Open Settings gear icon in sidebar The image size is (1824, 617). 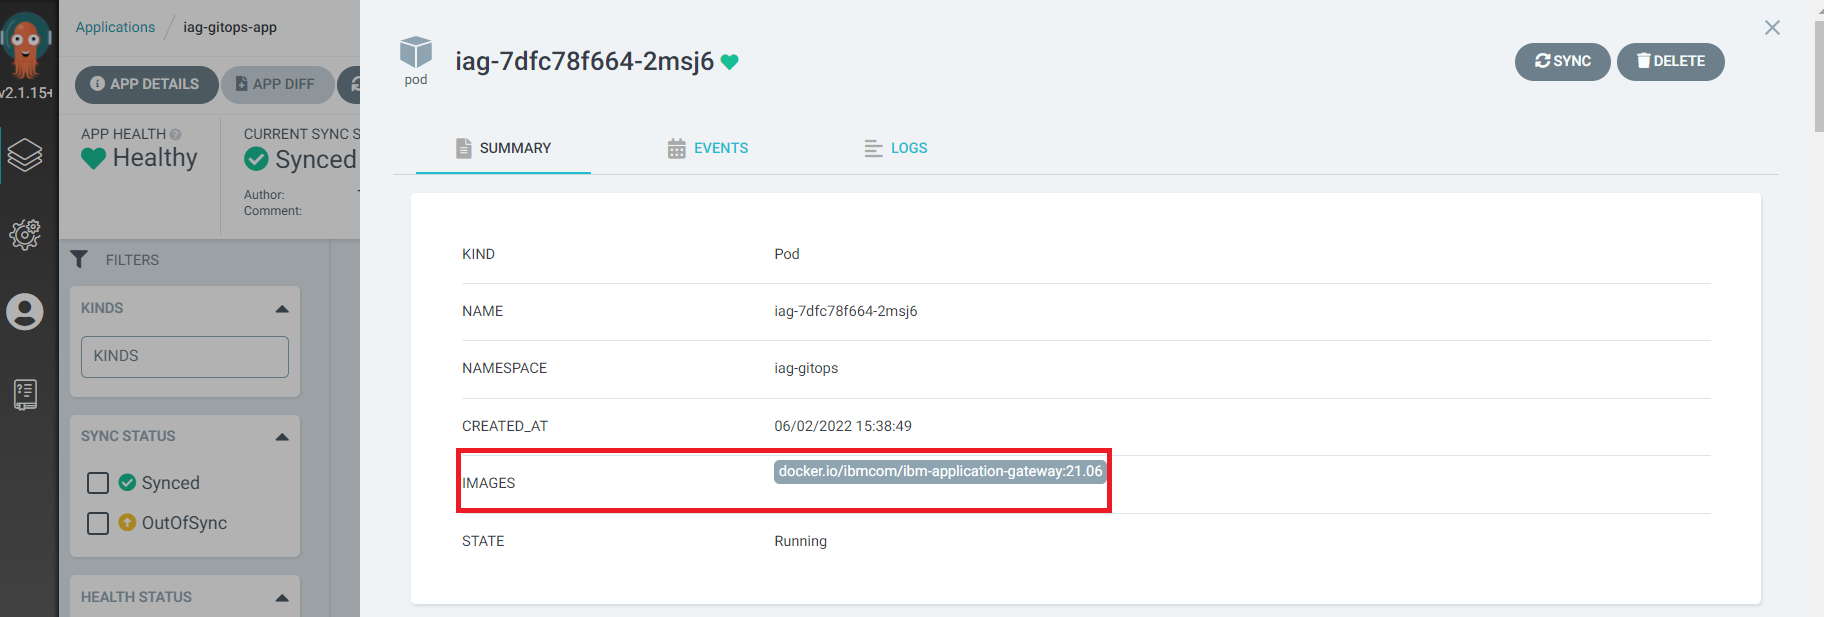[x=25, y=235]
